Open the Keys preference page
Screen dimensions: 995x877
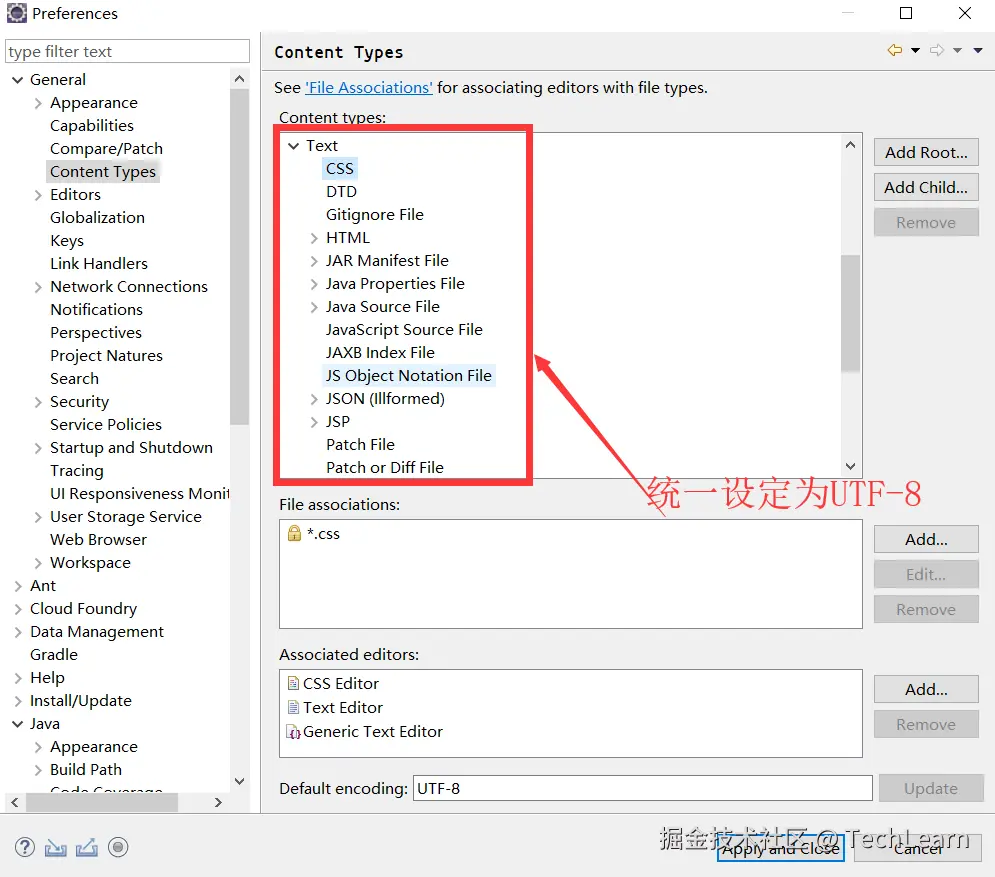pos(67,241)
